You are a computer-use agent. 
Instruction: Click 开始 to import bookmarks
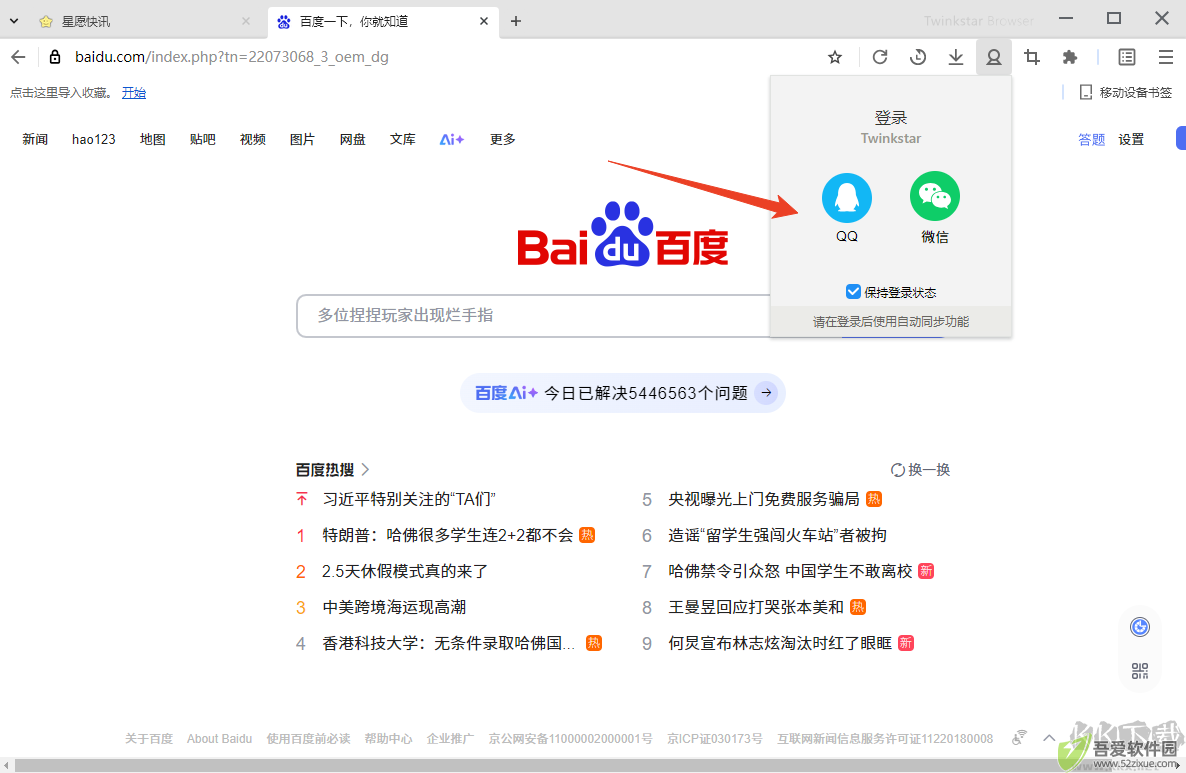[134, 92]
